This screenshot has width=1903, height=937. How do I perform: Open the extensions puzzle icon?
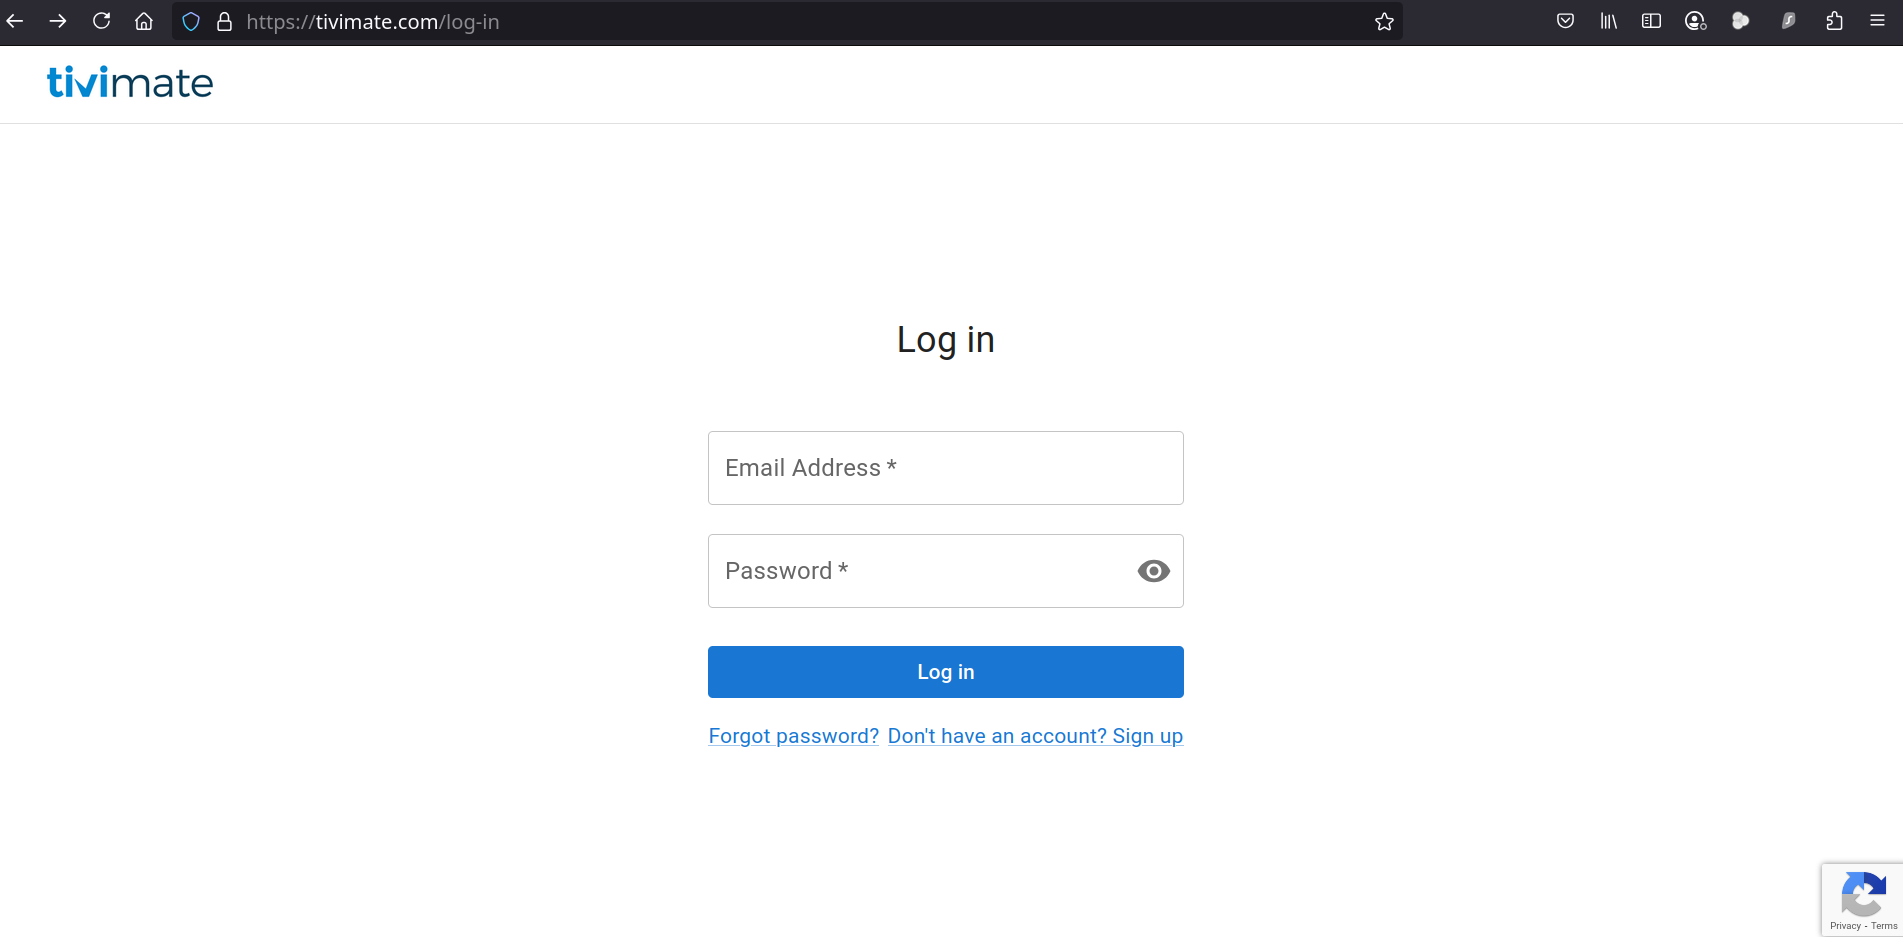[x=1834, y=21]
